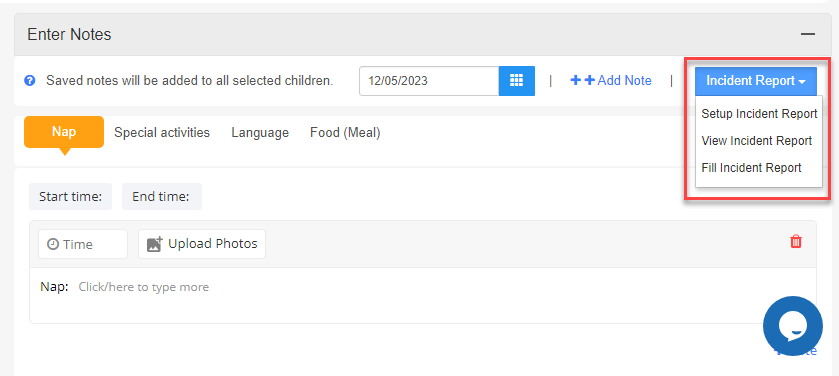839x376 pixels.
Task: Go to the Language tab
Action: 260,133
